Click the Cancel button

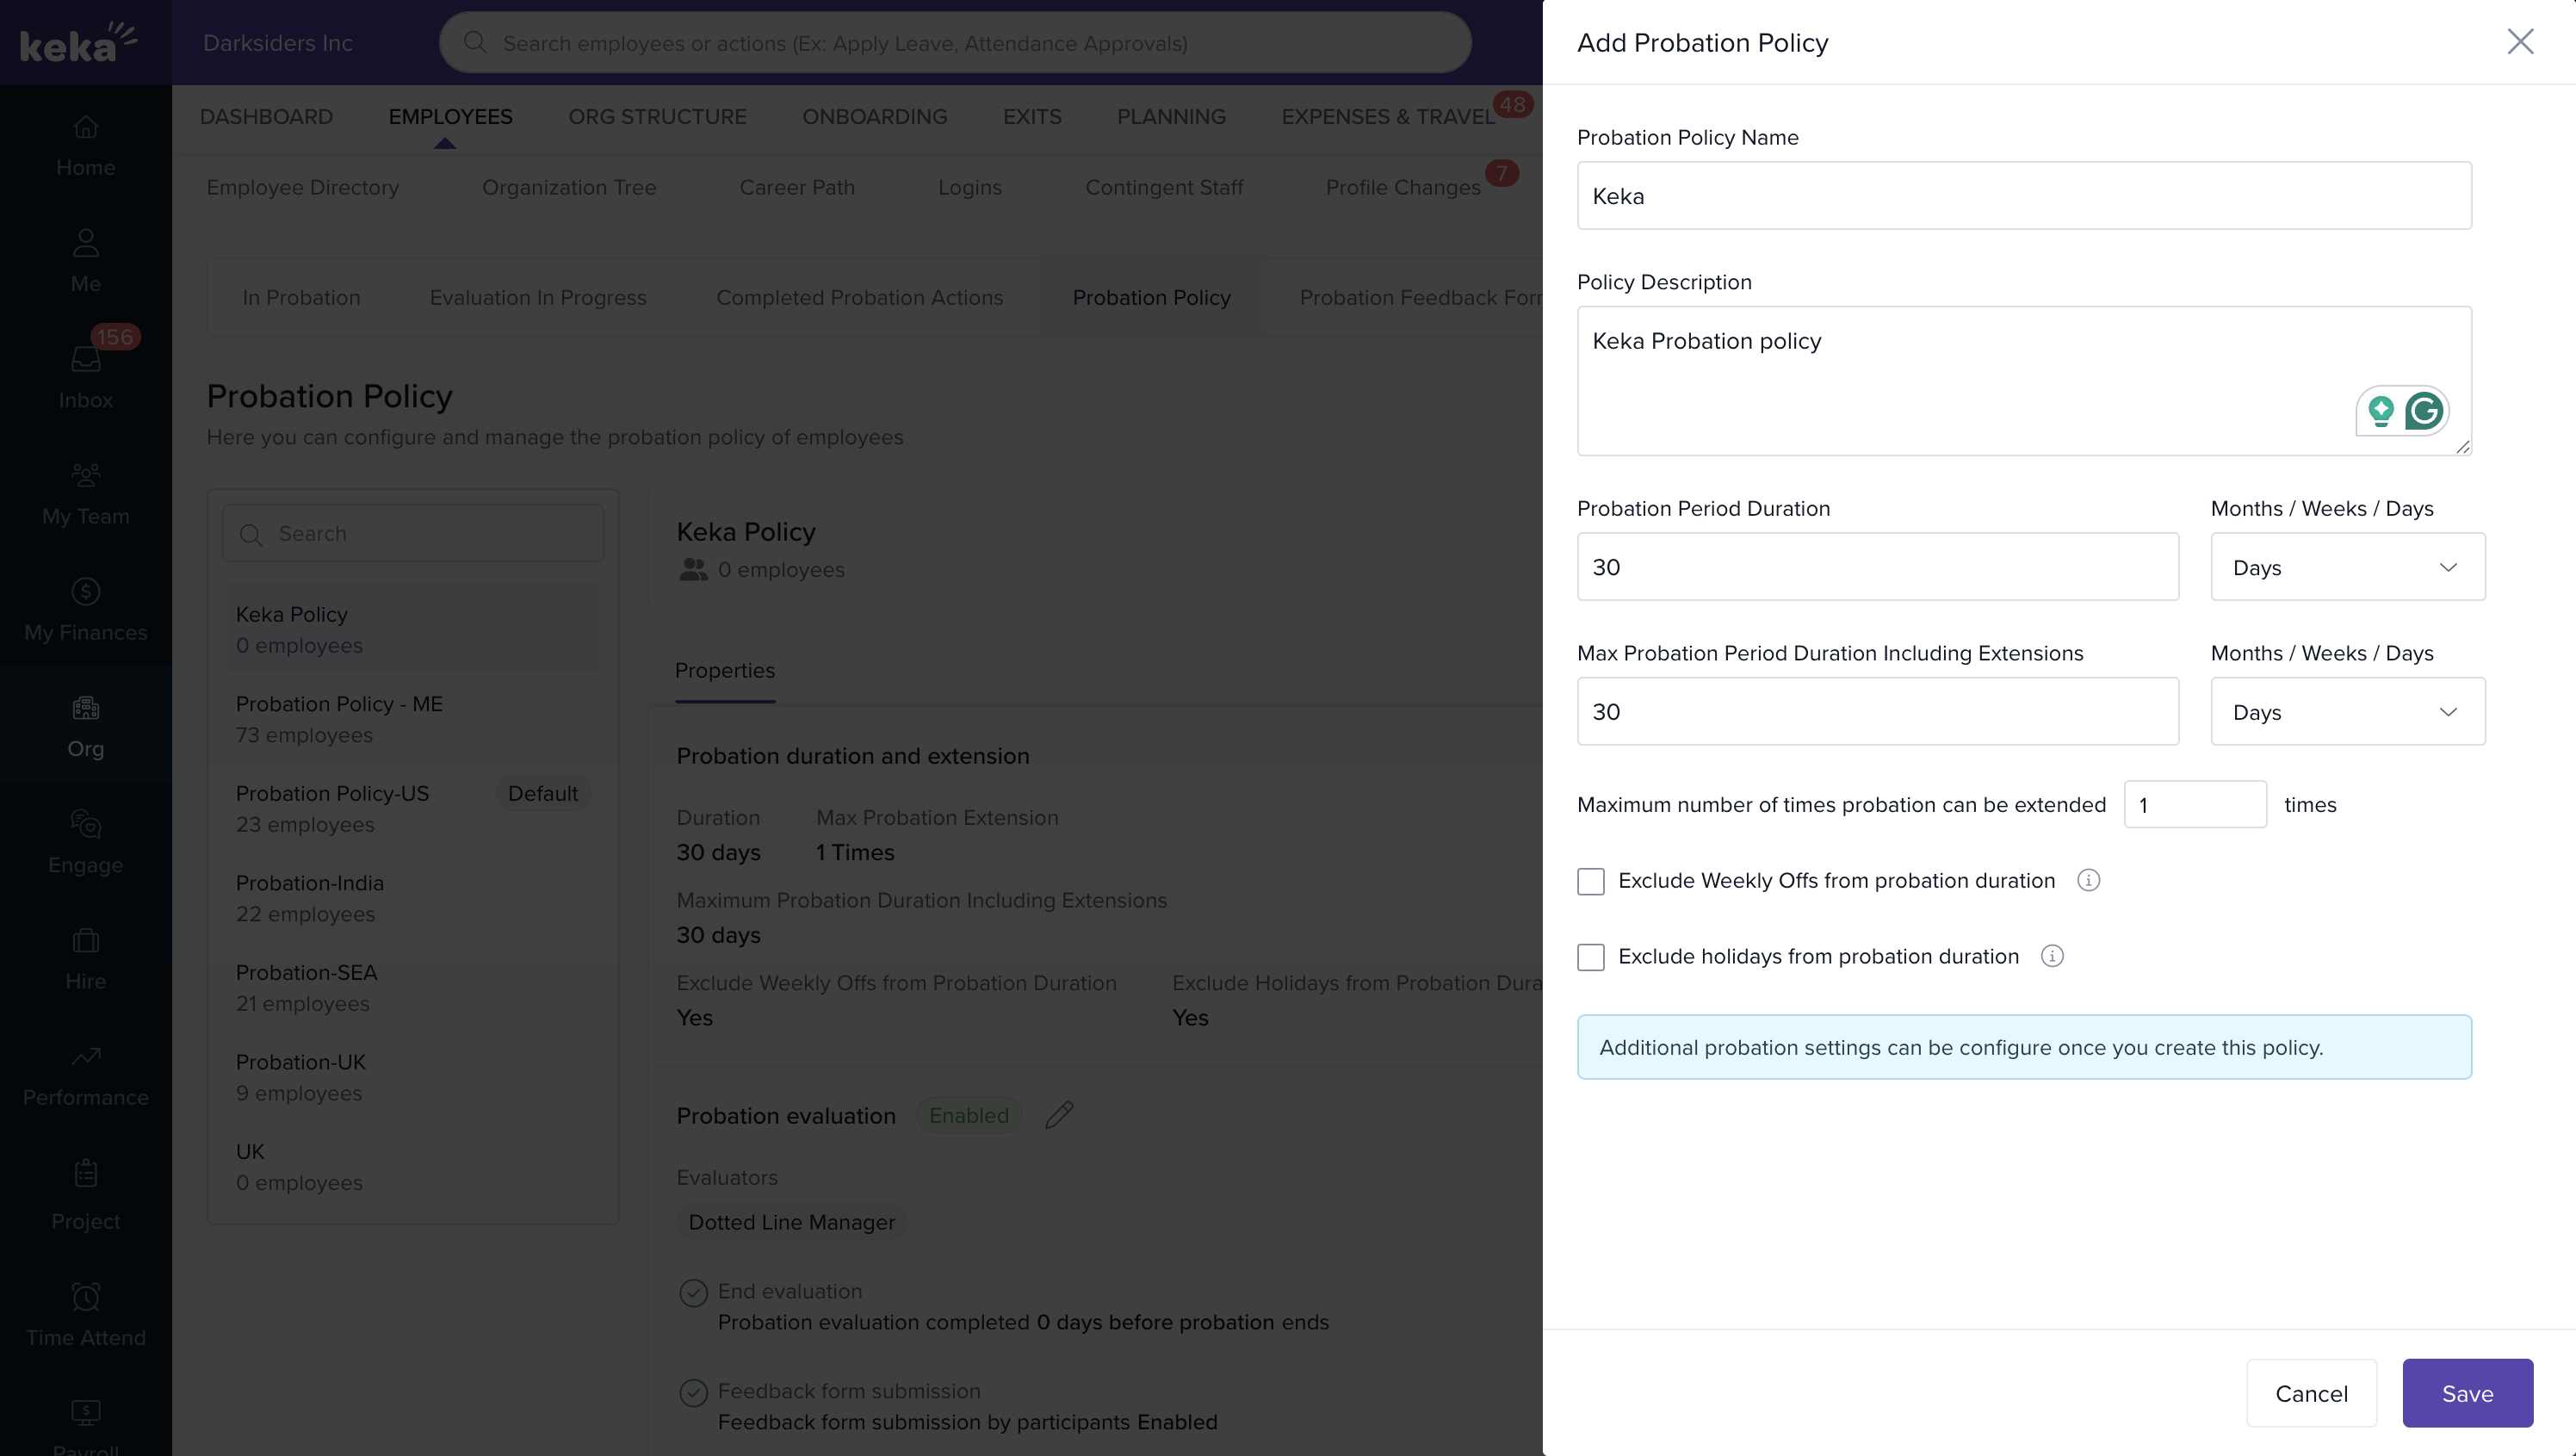pyautogui.click(x=2310, y=1393)
